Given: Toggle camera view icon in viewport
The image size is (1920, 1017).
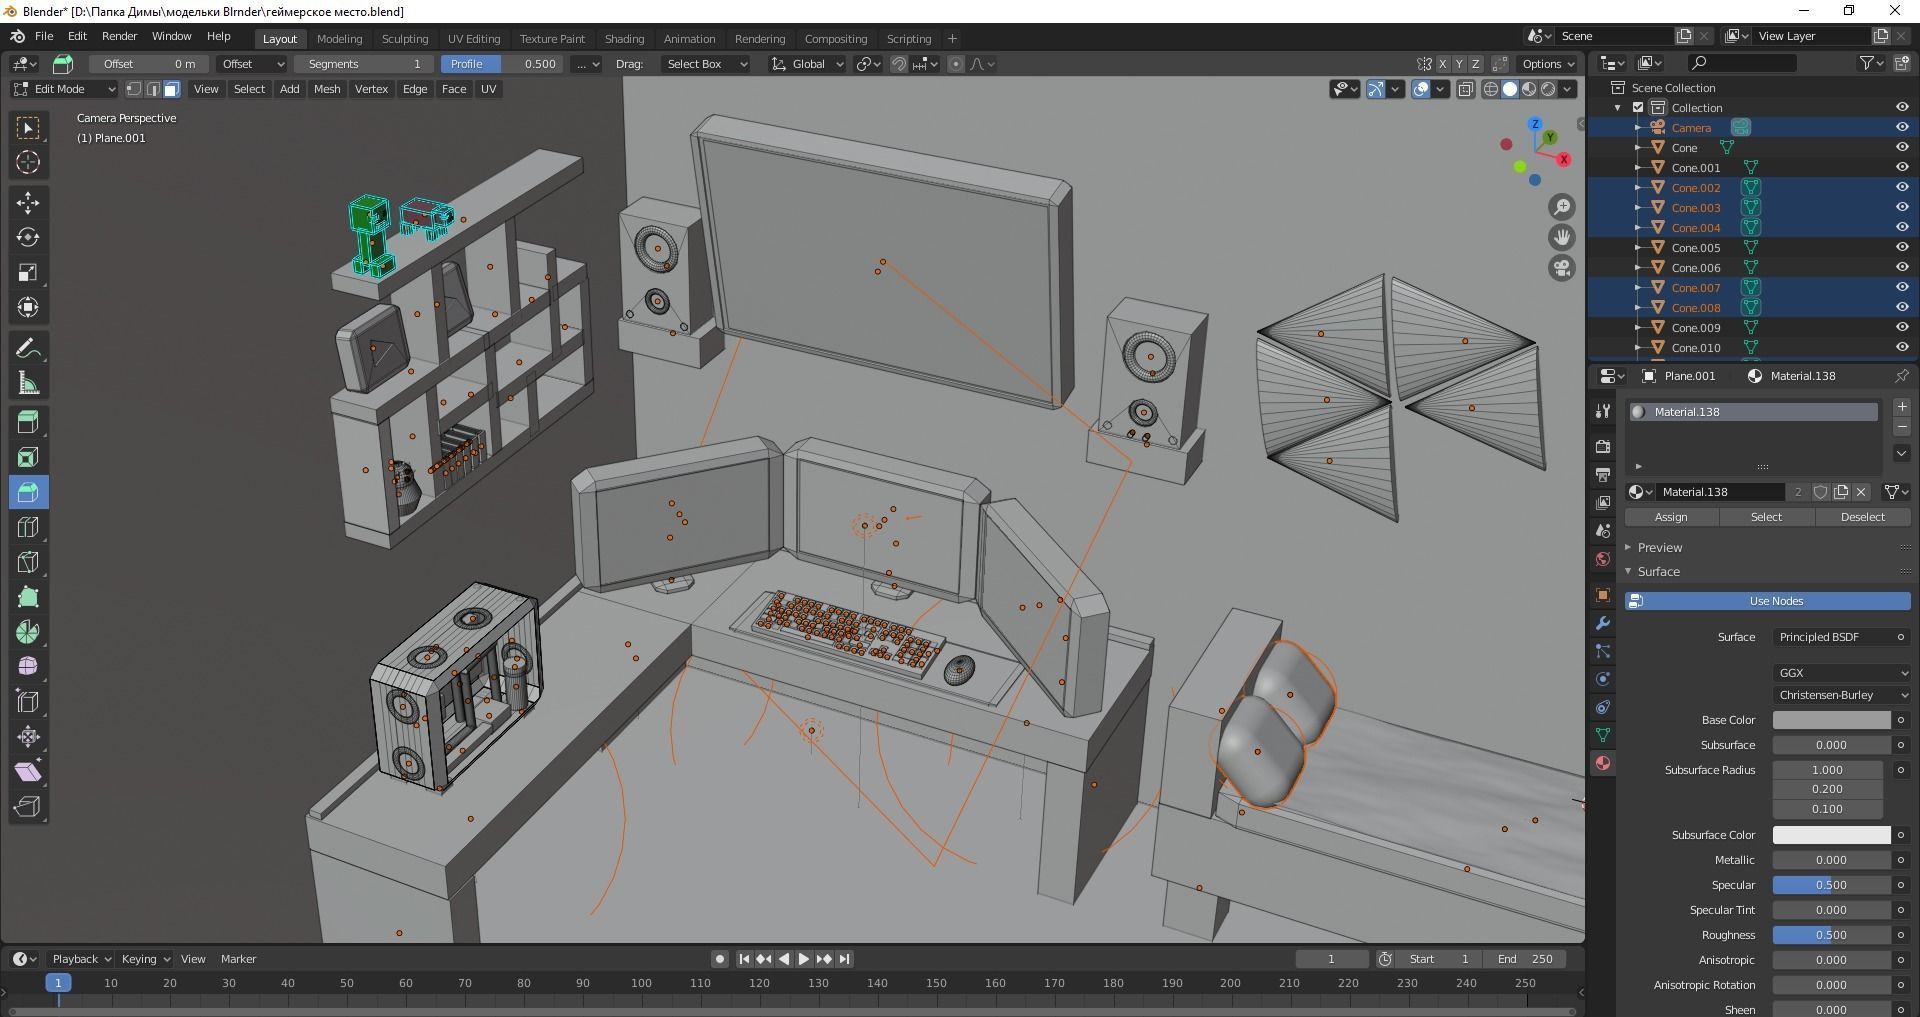Looking at the screenshot, I should click(x=1562, y=268).
